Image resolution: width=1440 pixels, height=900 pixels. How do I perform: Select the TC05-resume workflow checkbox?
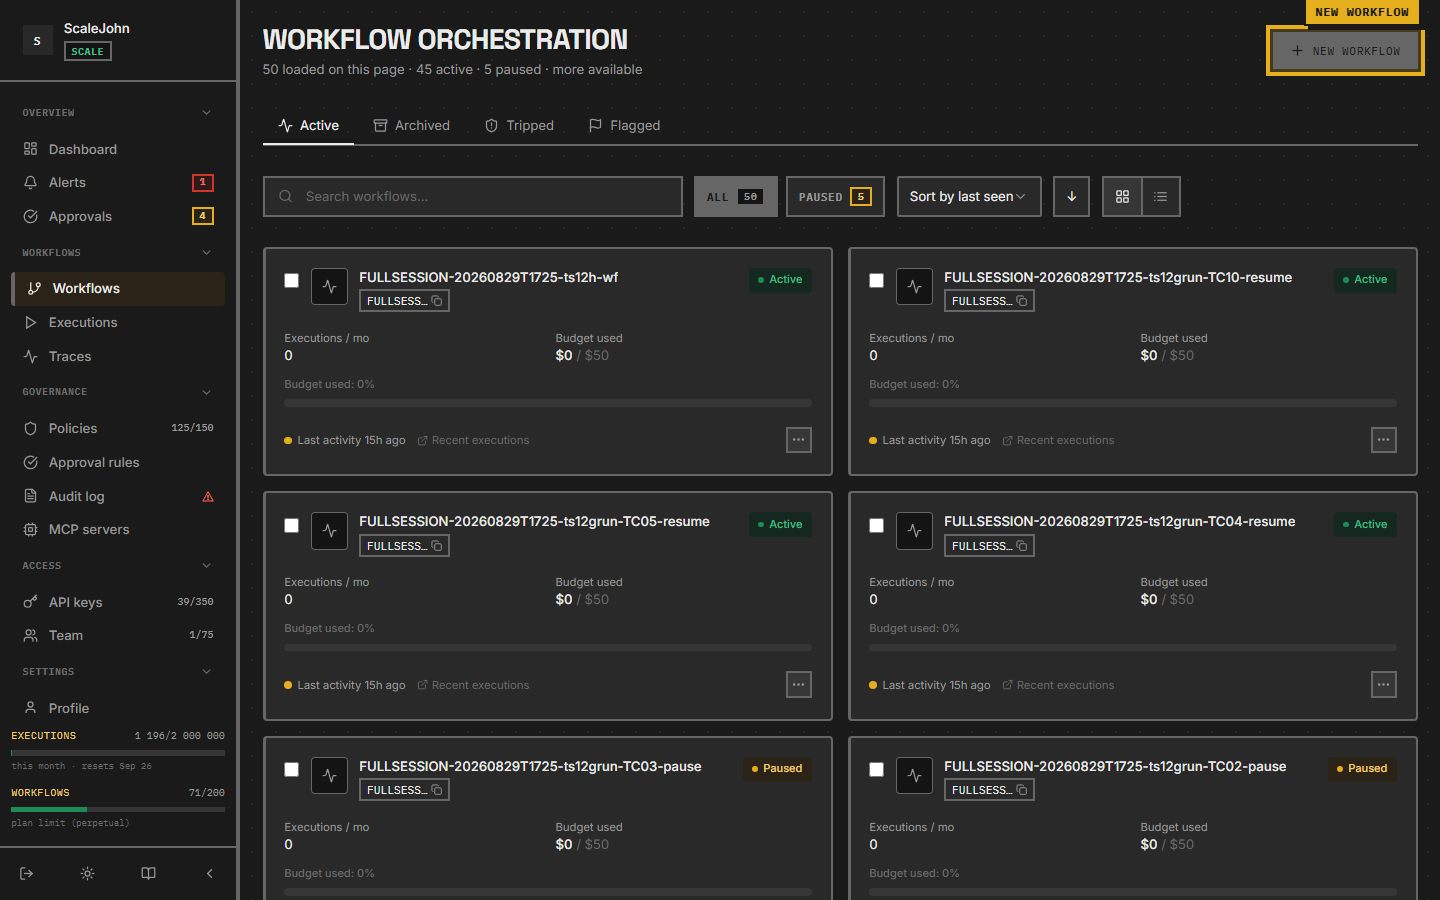tap(291, 525)
